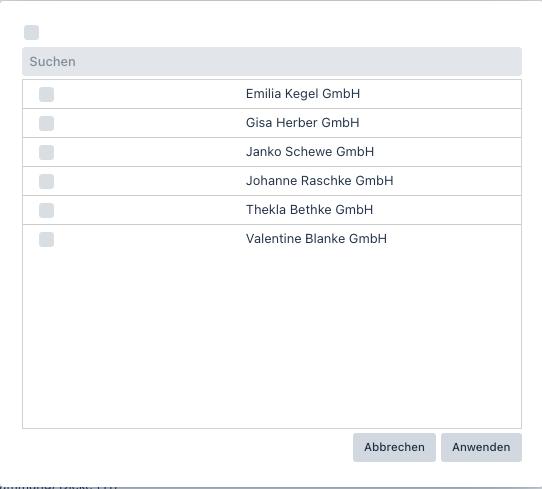Choose the Janko Schewe GmbH entry text

310,152
